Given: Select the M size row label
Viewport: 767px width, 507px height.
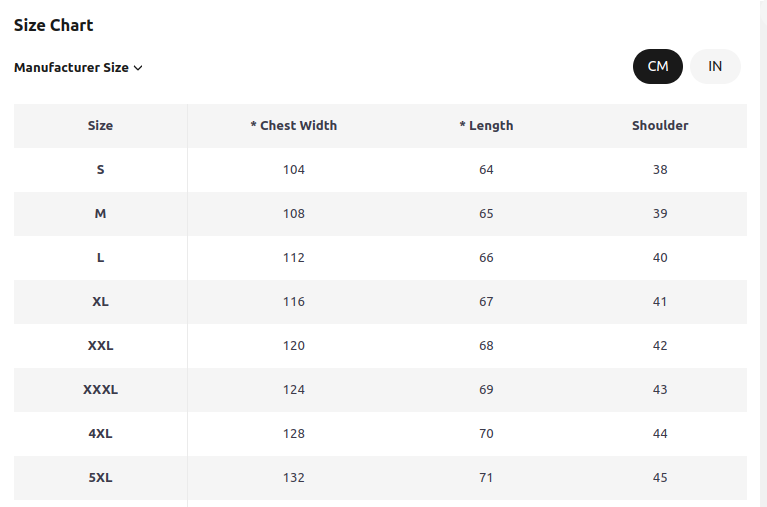Looking at the screenshot, I should [x=100, y=214].
